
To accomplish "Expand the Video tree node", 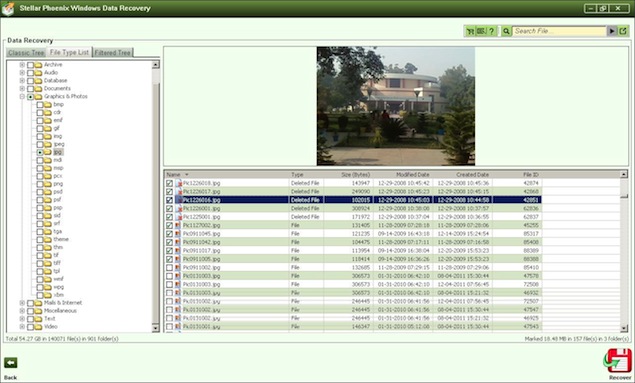I will coord(22,327).
